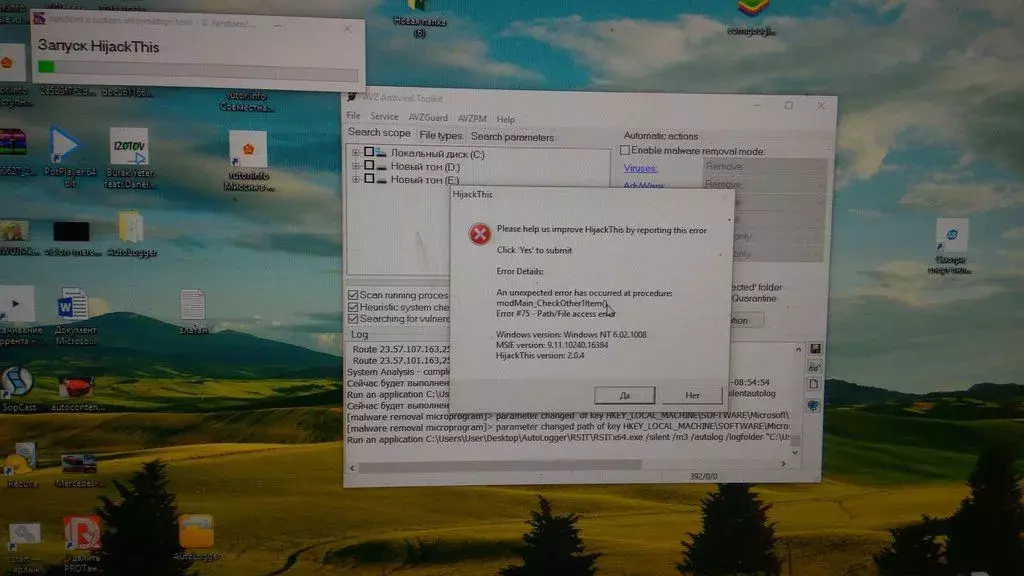Click the Viruses link
Screen dimensions: 1024x576
[640, 168]
